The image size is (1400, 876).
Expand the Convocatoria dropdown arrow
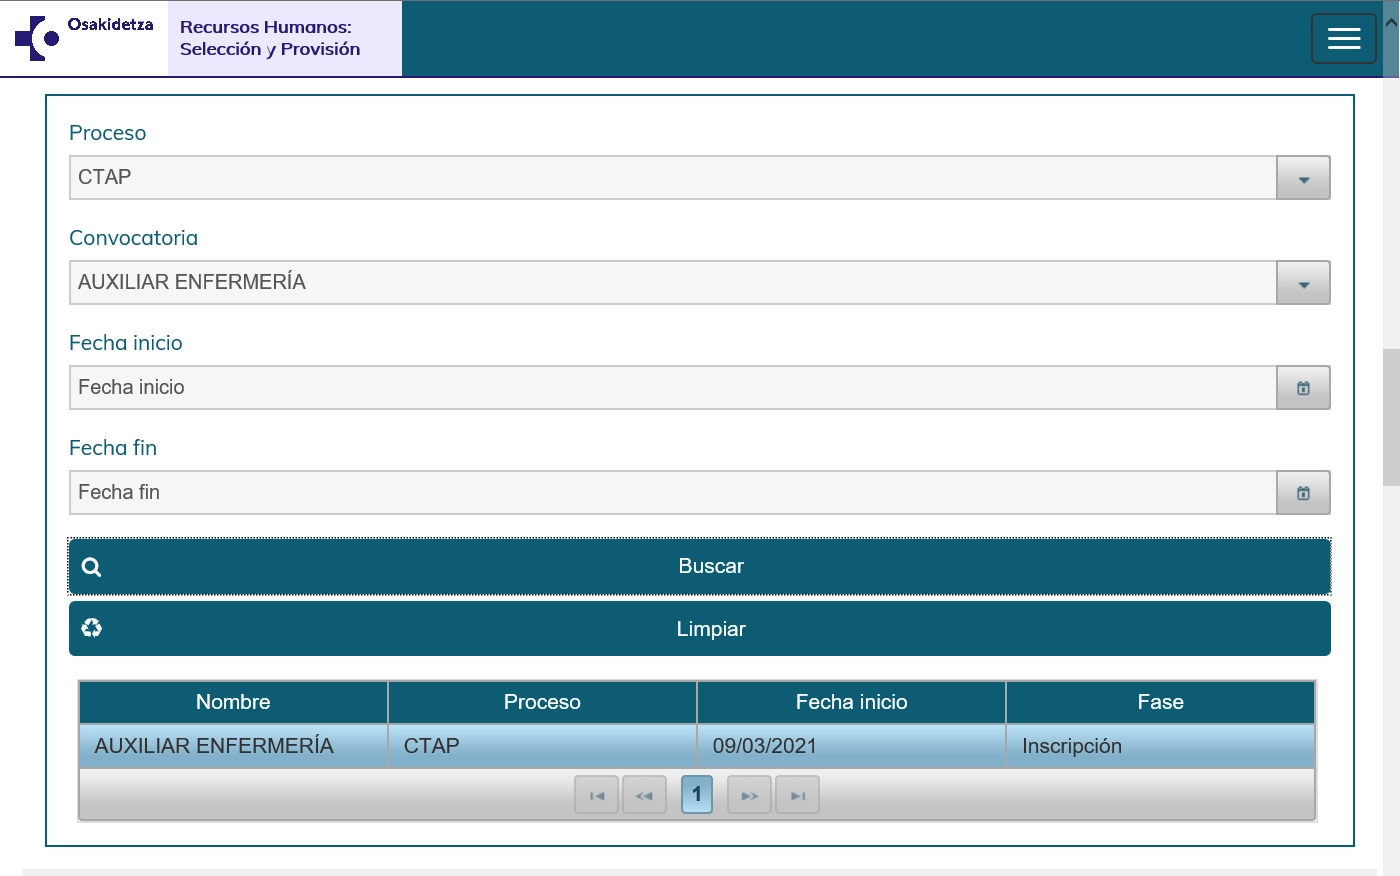[1303, 283]
